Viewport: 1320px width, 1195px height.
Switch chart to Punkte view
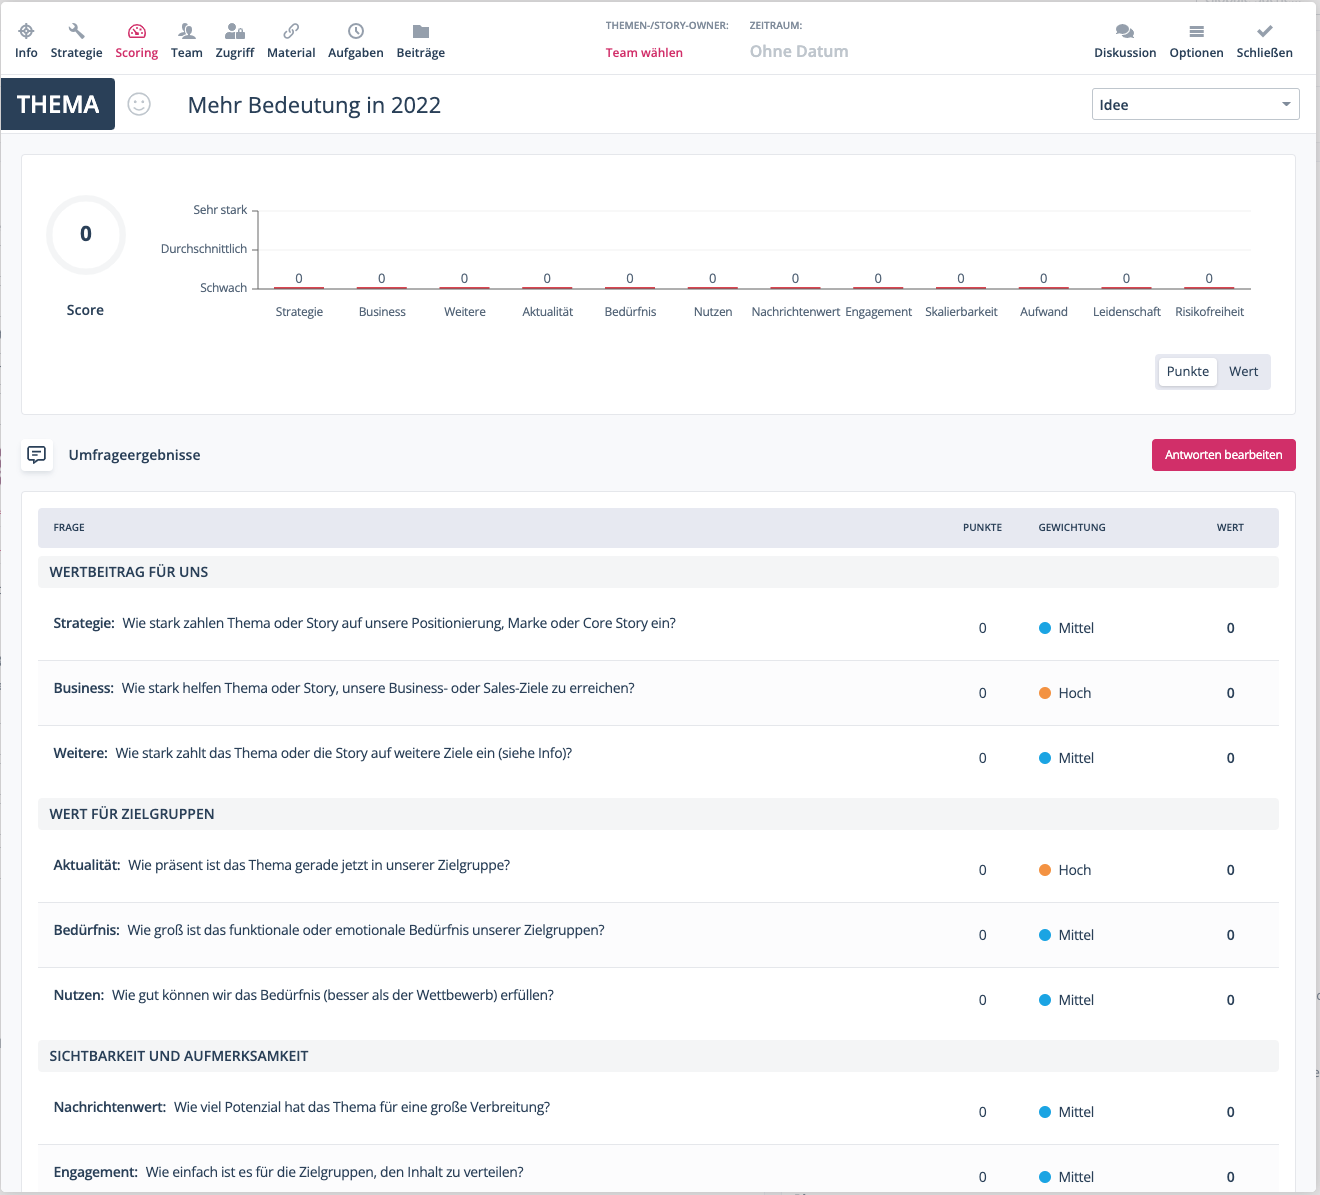point(1187,371)
